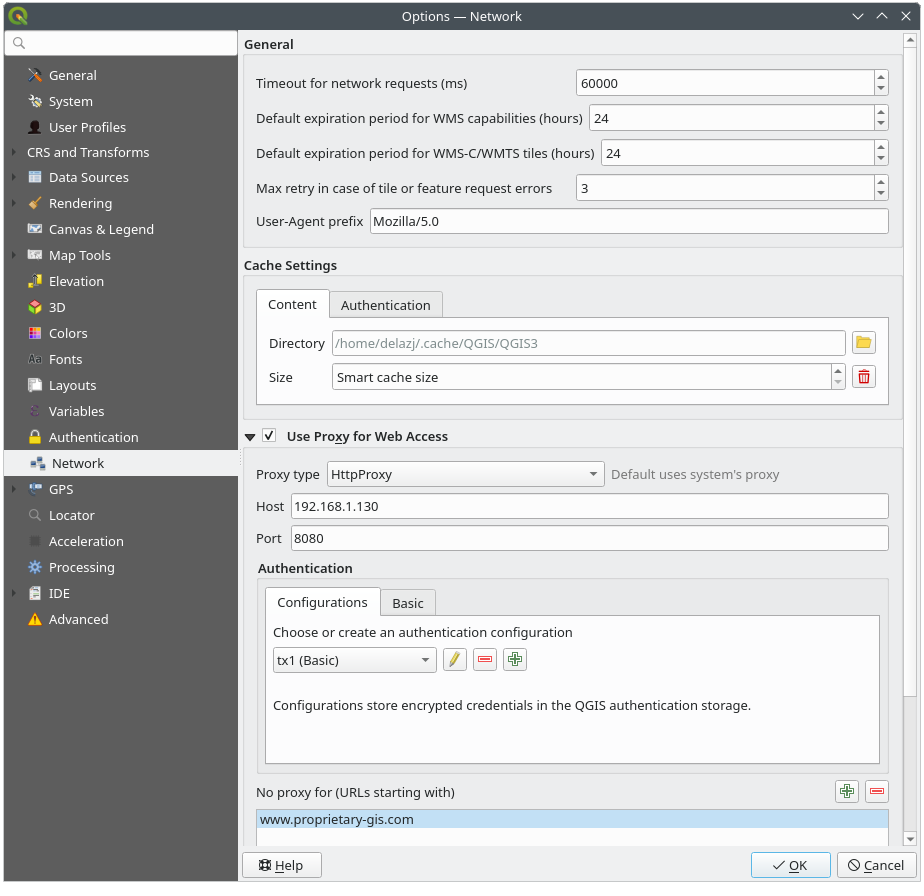Expand the Data Sources tree item
The width and height of the screenshot is (924, 896).
pyautogui.click(x=13, y=178)
